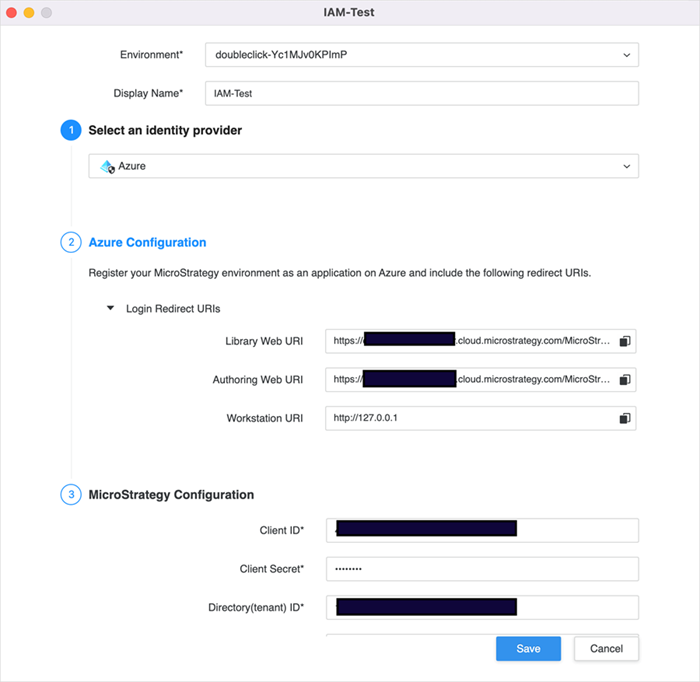Click the Library Web URI text field

(x=470, y=342)
